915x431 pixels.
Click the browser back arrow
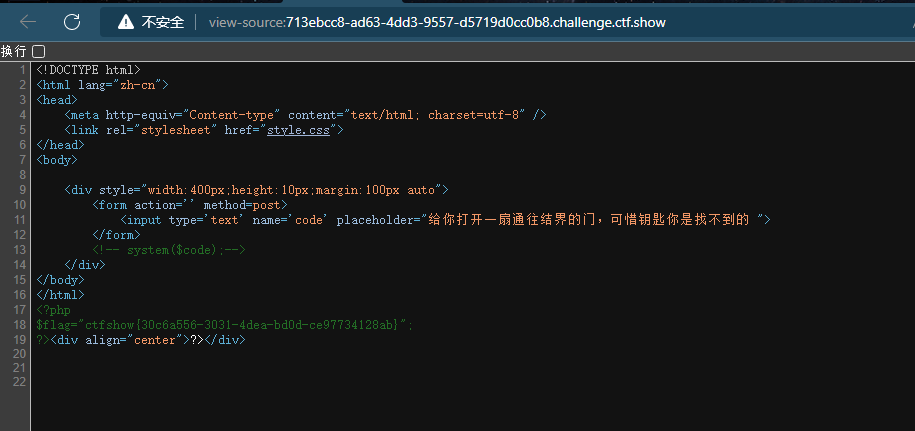click(27, 22)
